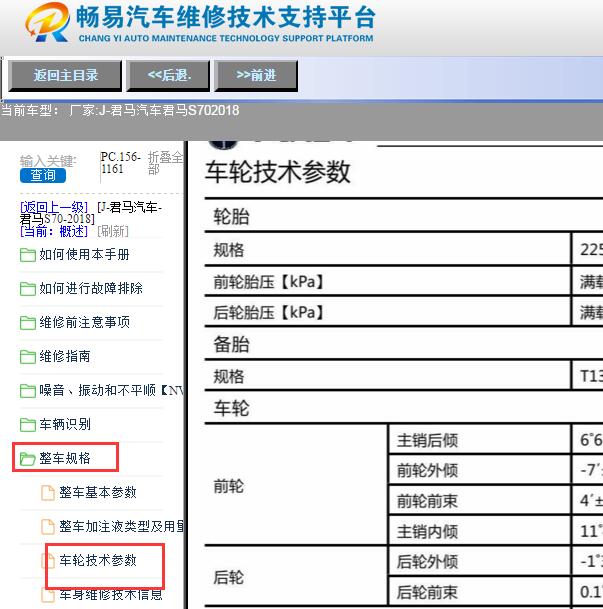Click the 后轮 row group cell
The image size is (603, 609).
point(296,576)
